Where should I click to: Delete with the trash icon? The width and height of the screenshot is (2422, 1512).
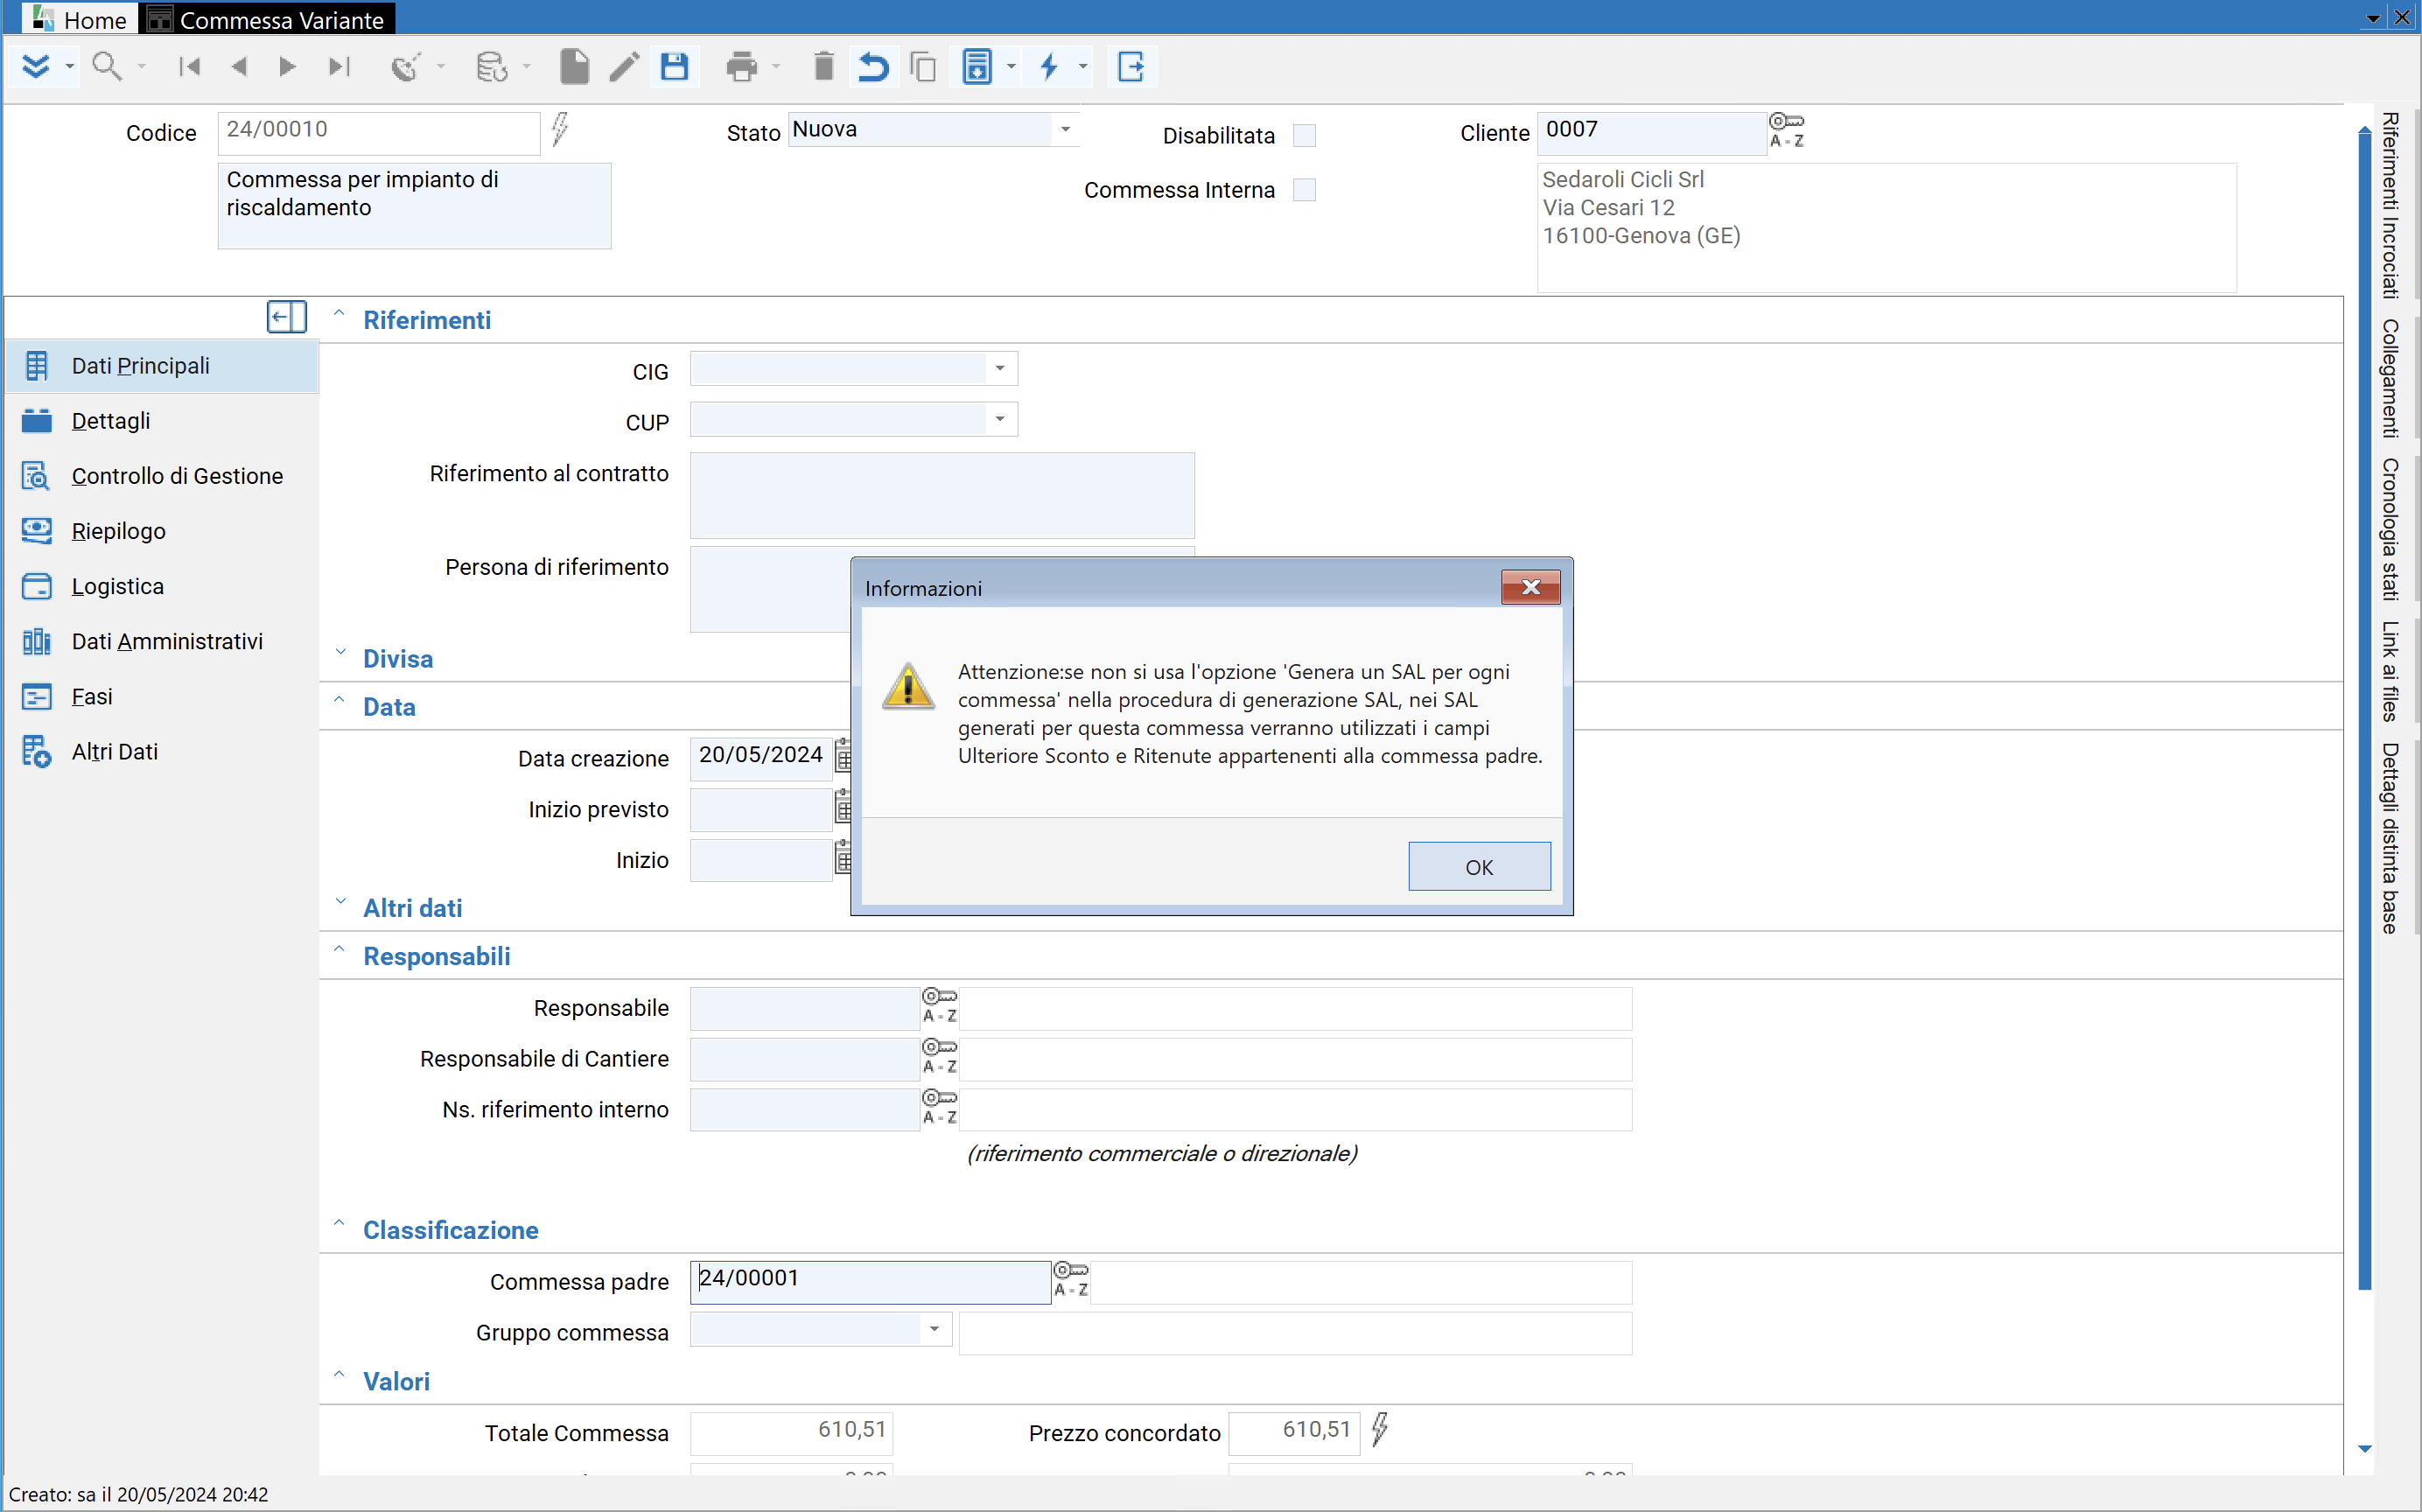(823, 67)
